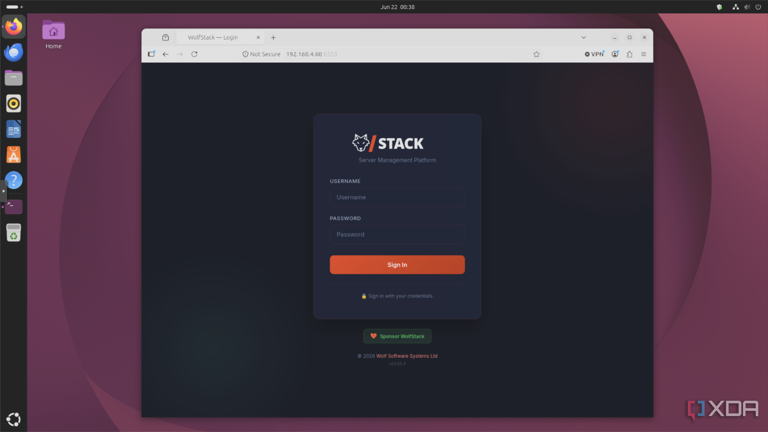The height and width of the screenshot is (432, 768).
Task: Click the Sign In button
Action: (x=397, y=264)
